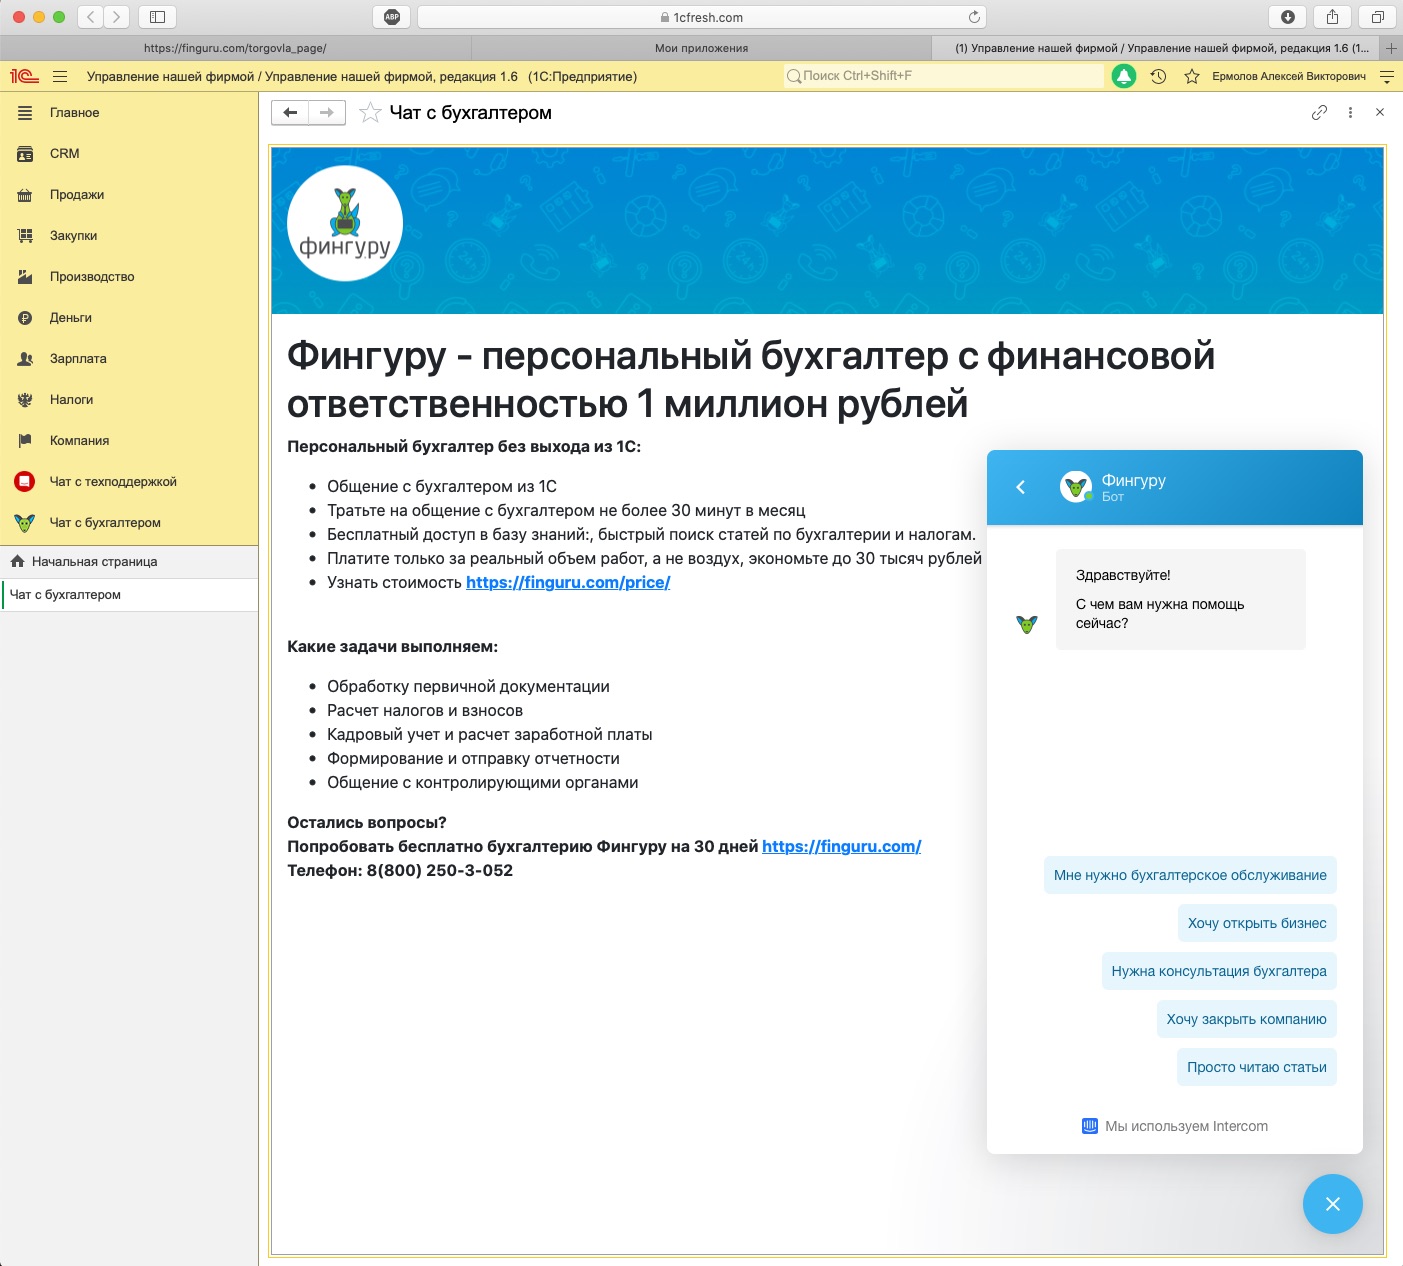Open service settings menu at top right

click(1387, 76)
